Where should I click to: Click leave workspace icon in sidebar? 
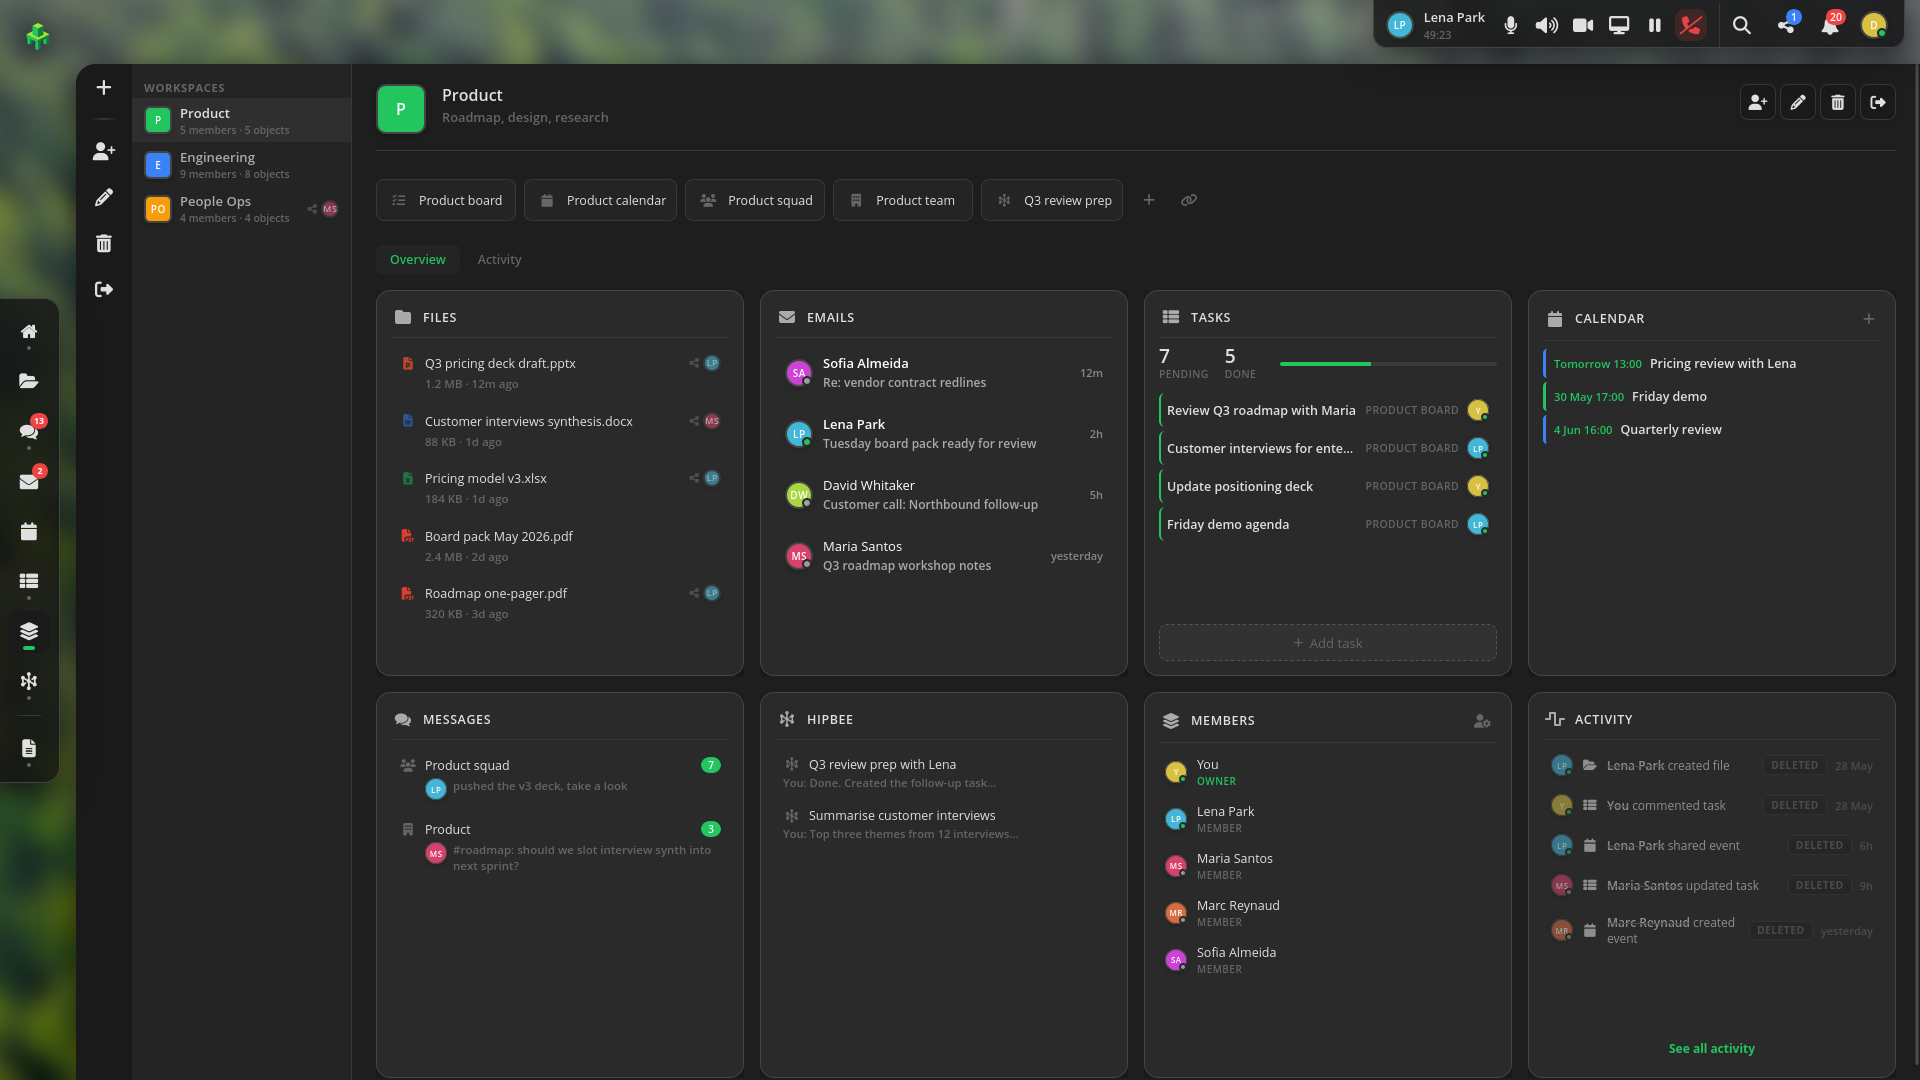click(104, 289)
